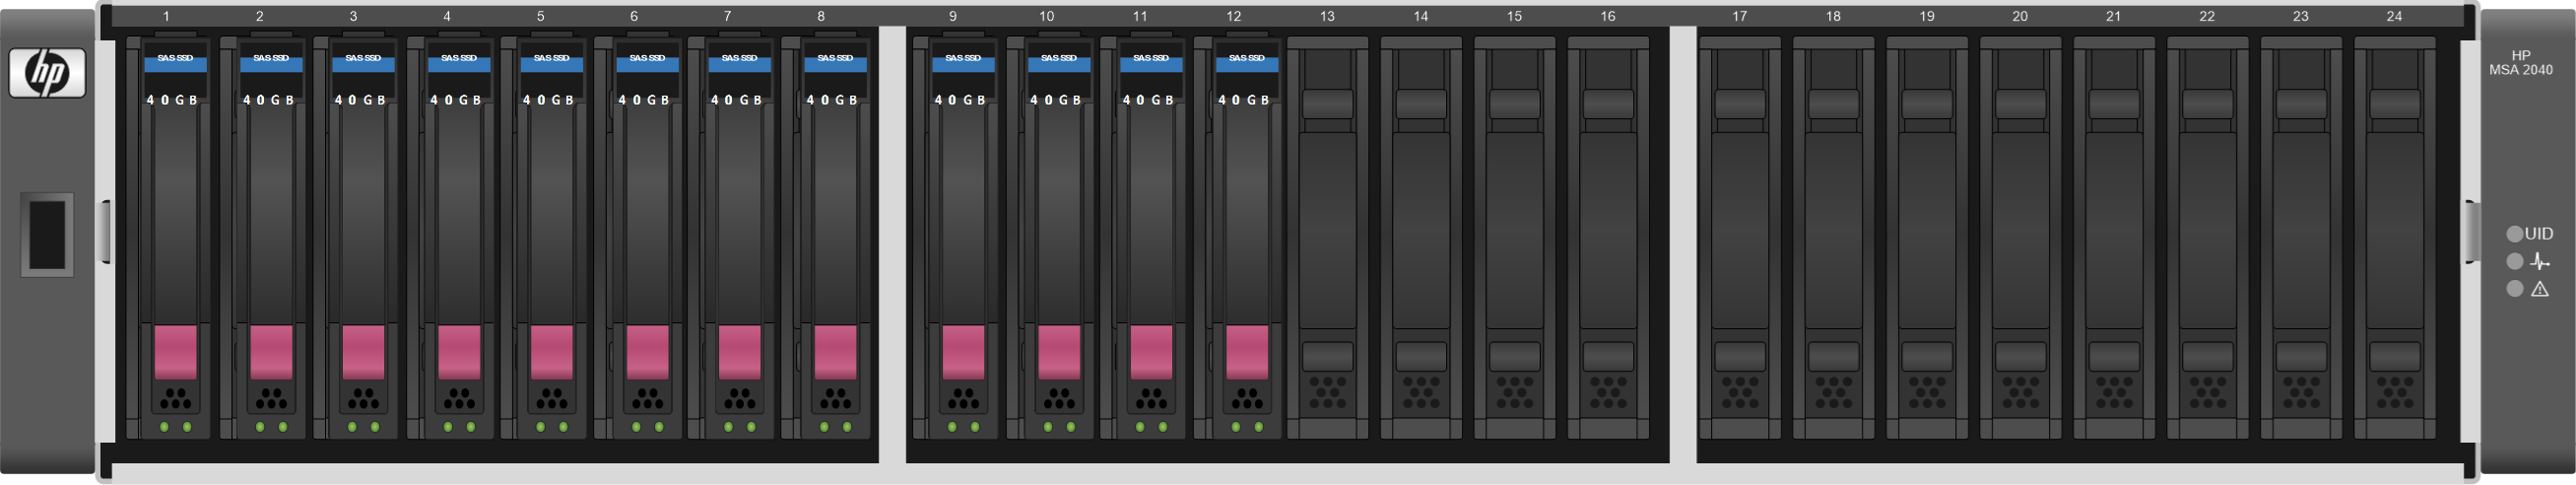Screen dimensions: 2576x485
Task: Click the warning triangle fault icon
Action: tap(2539, 289)
